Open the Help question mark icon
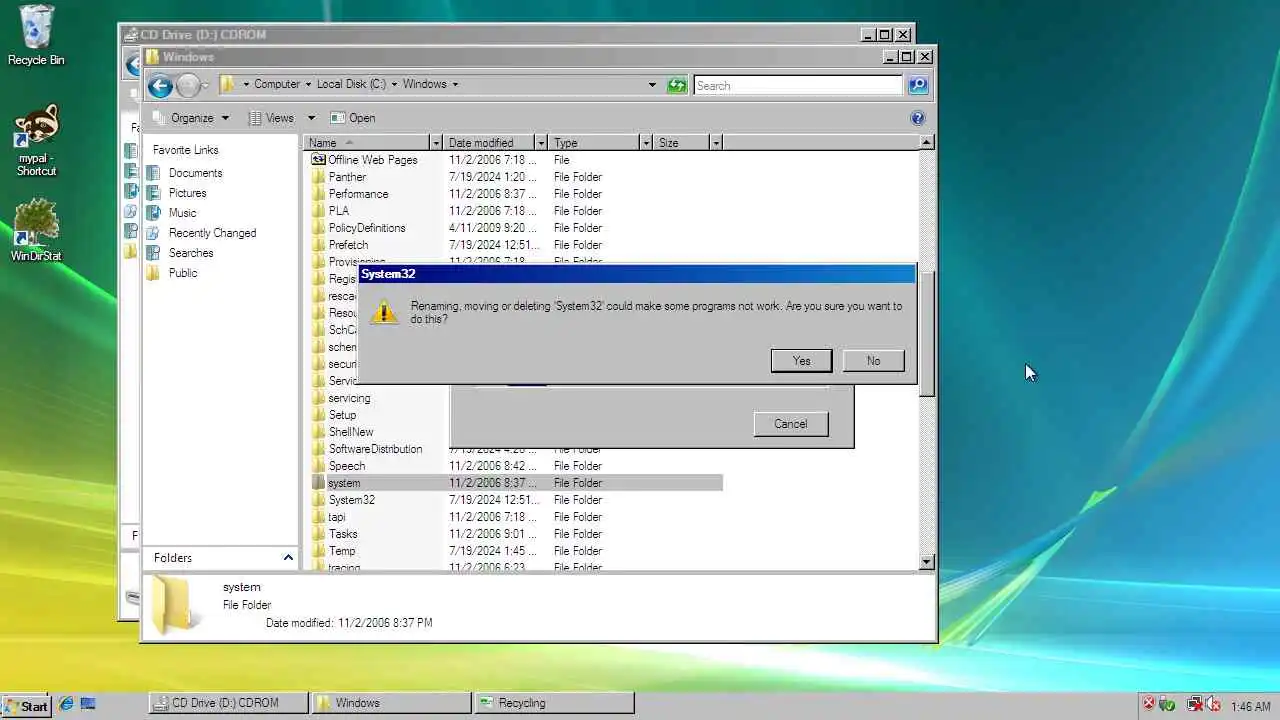This screenshot has height=720, width=1280. [x=918, y=118]
